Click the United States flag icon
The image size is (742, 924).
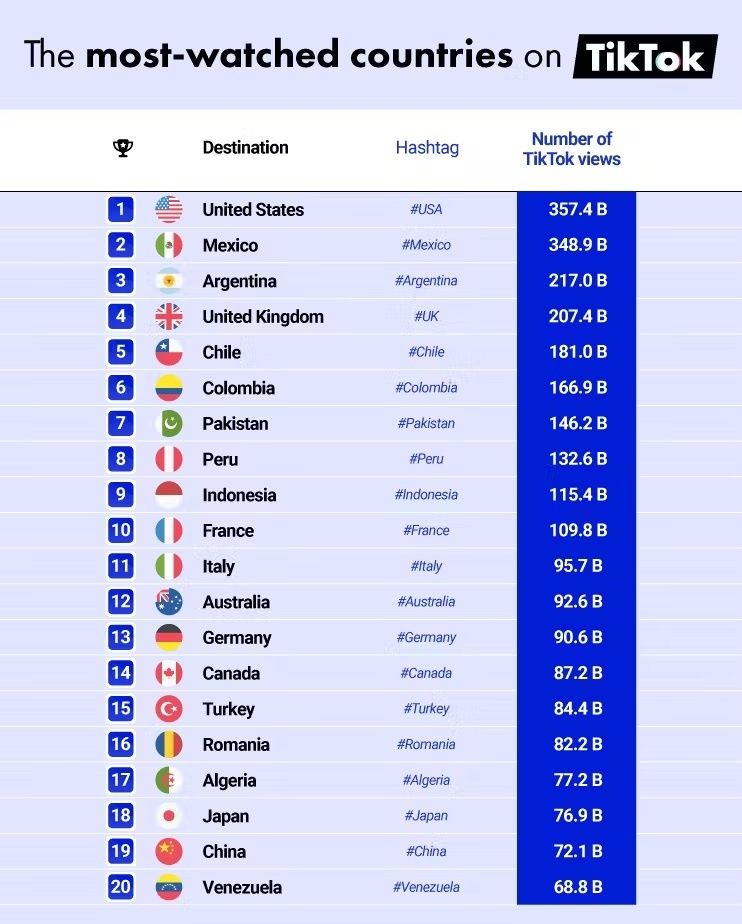(x=169, y=209)
